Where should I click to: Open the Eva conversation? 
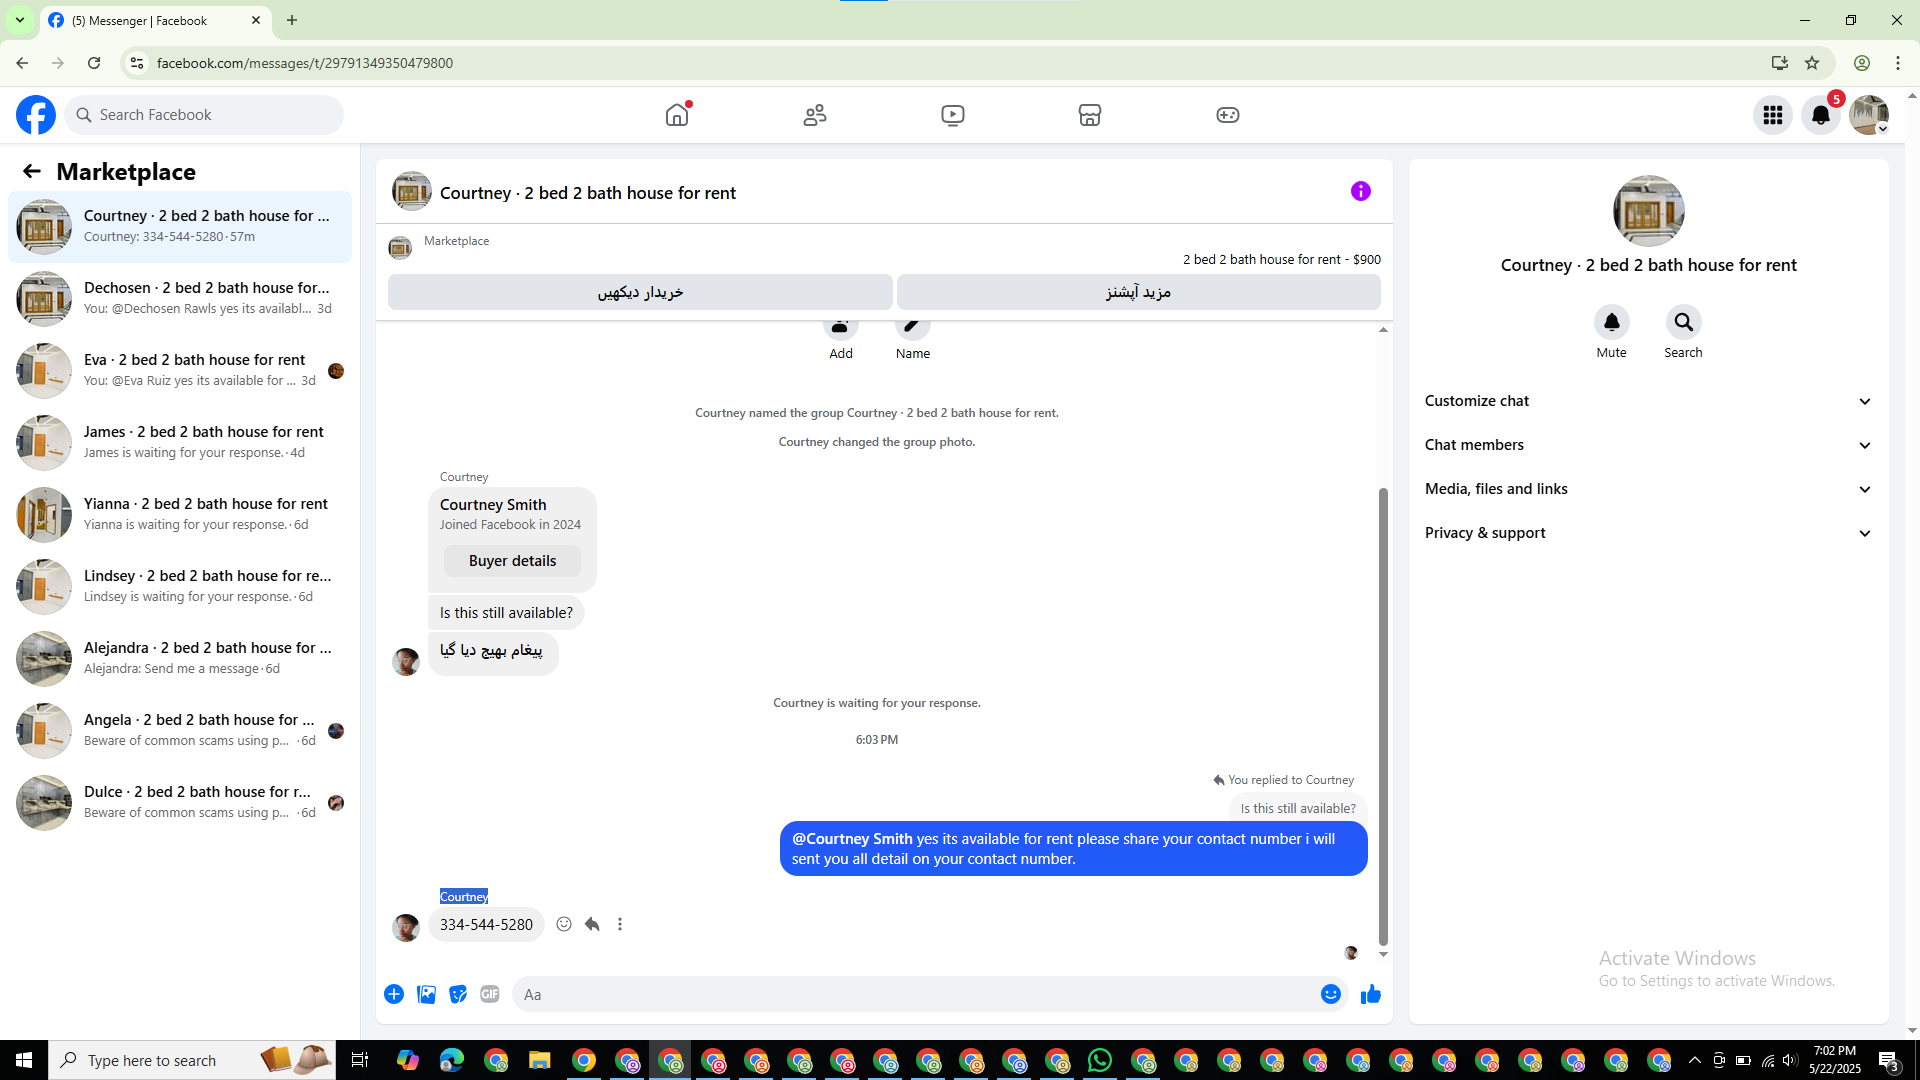[180, 371]
